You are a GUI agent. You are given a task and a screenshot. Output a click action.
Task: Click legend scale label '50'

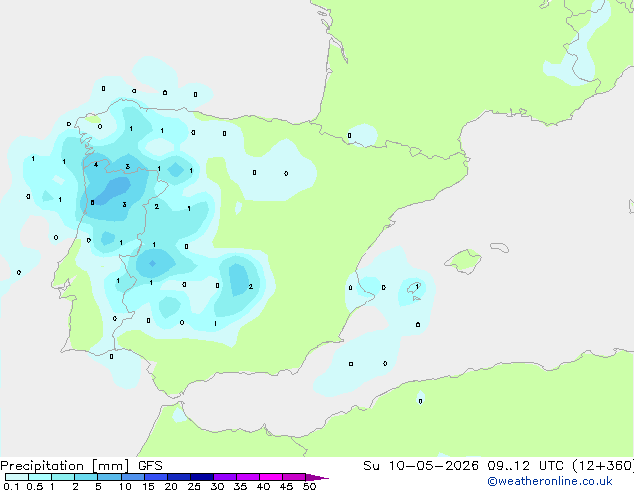tap(309, 486)
